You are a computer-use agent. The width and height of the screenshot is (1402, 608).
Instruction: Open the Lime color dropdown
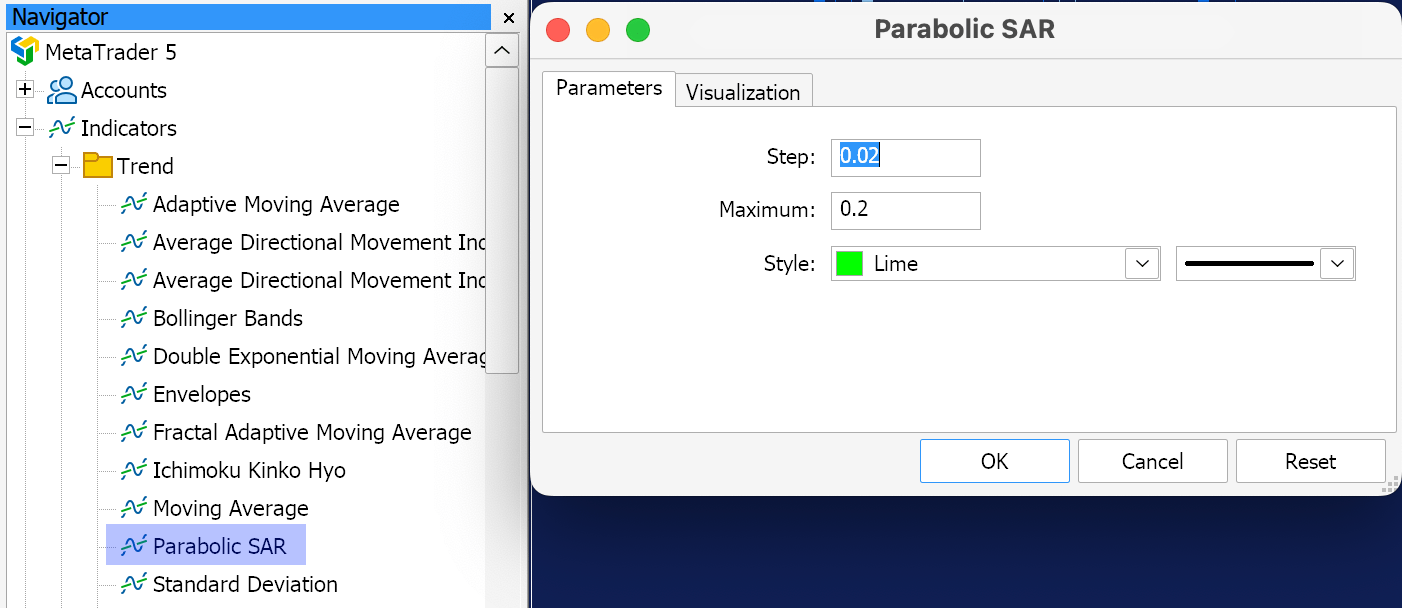click(x=1142, y=264)
